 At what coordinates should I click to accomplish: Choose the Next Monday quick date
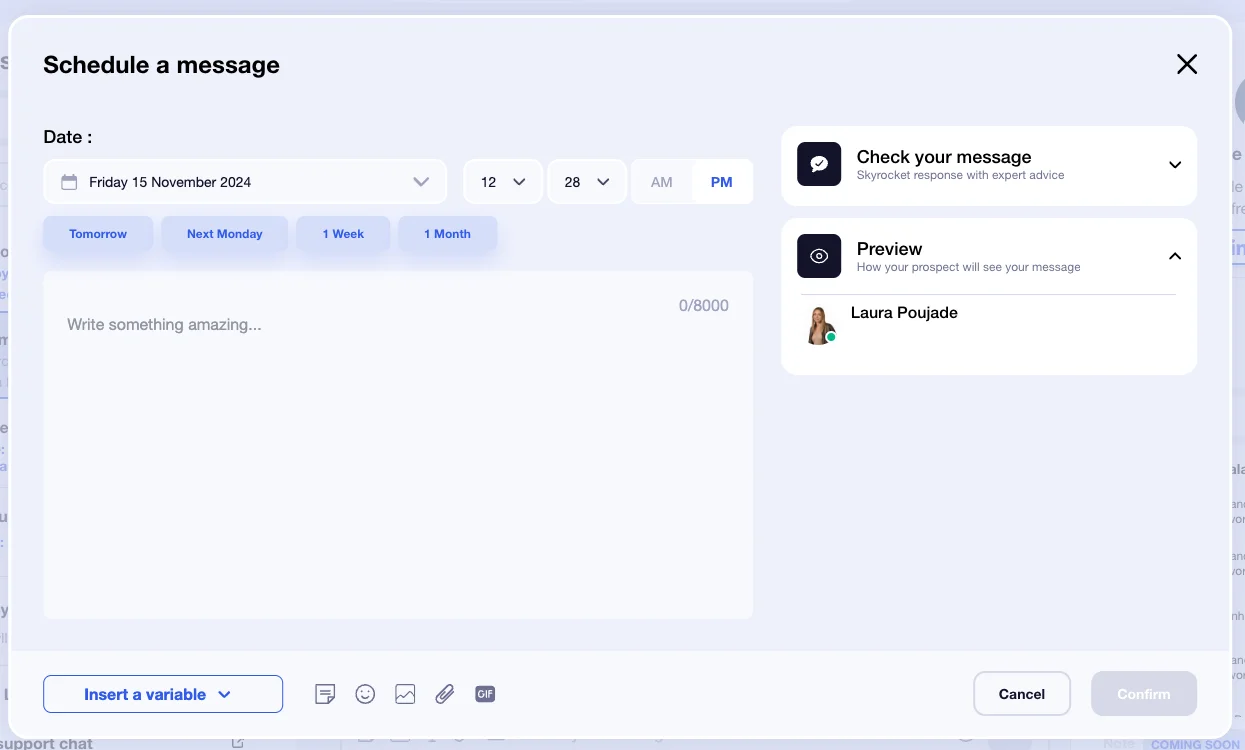coord(225,234)
